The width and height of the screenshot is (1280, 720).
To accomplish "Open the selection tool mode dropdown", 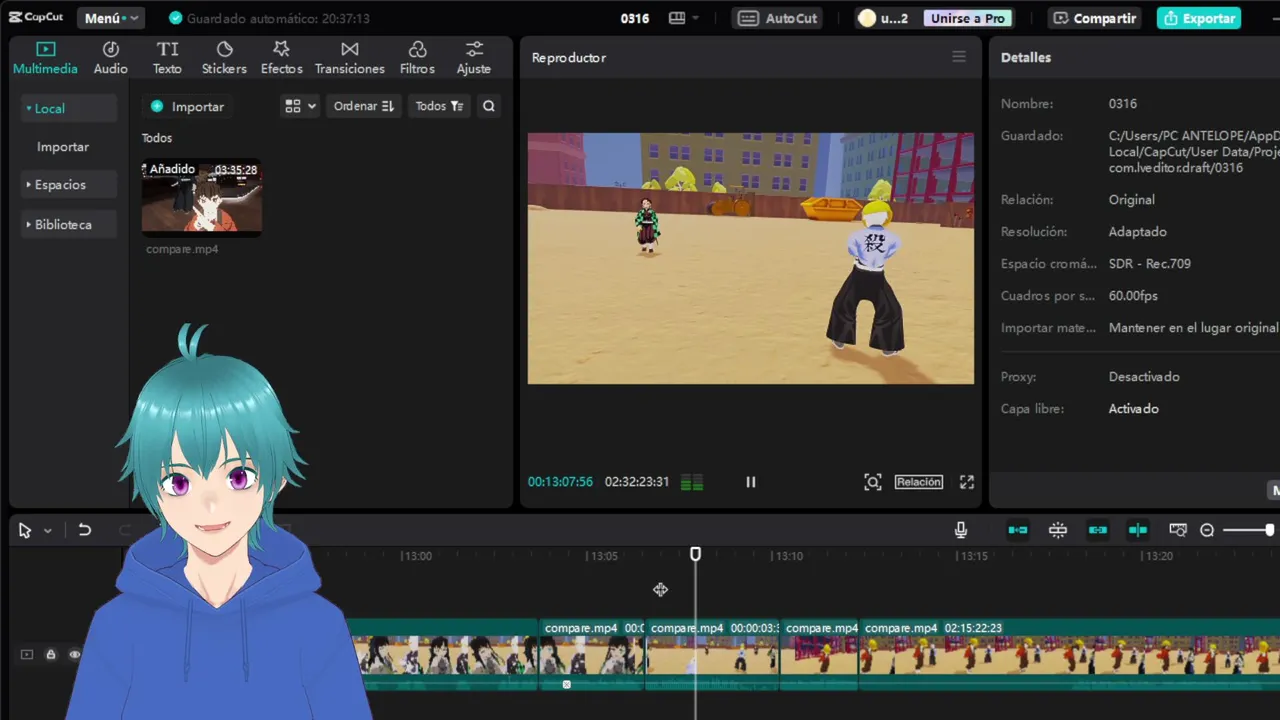I will click(x=47, y=531).
